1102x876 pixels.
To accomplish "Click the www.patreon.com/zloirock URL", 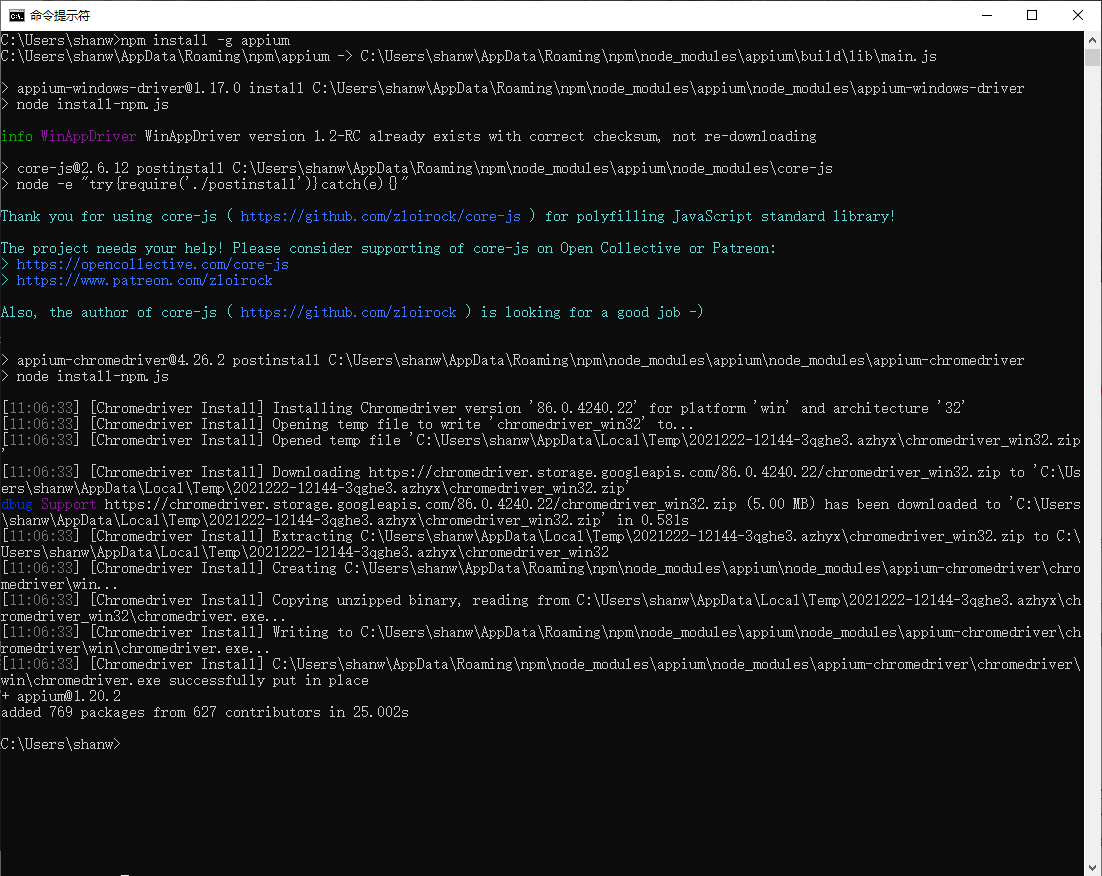I will point(144,281).
